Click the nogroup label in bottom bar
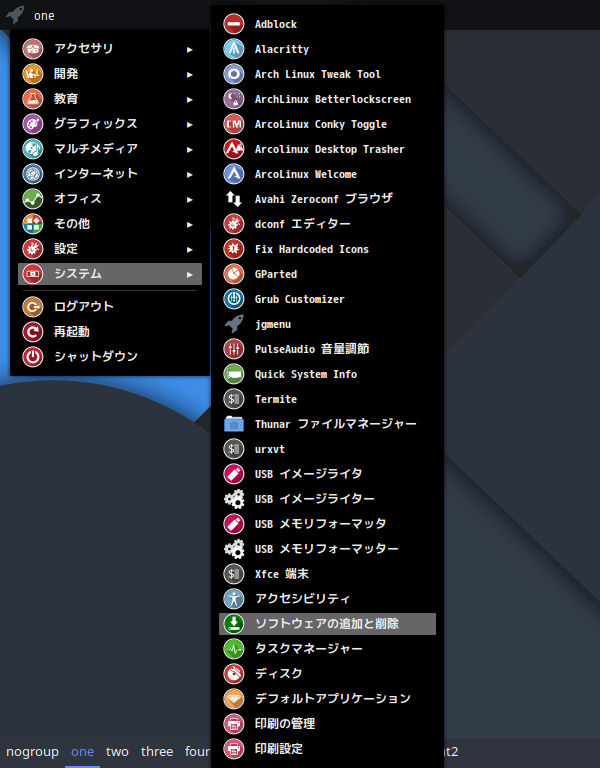This screenshot has width=600, height=768. pyautogui.click(x=32, y=752)
